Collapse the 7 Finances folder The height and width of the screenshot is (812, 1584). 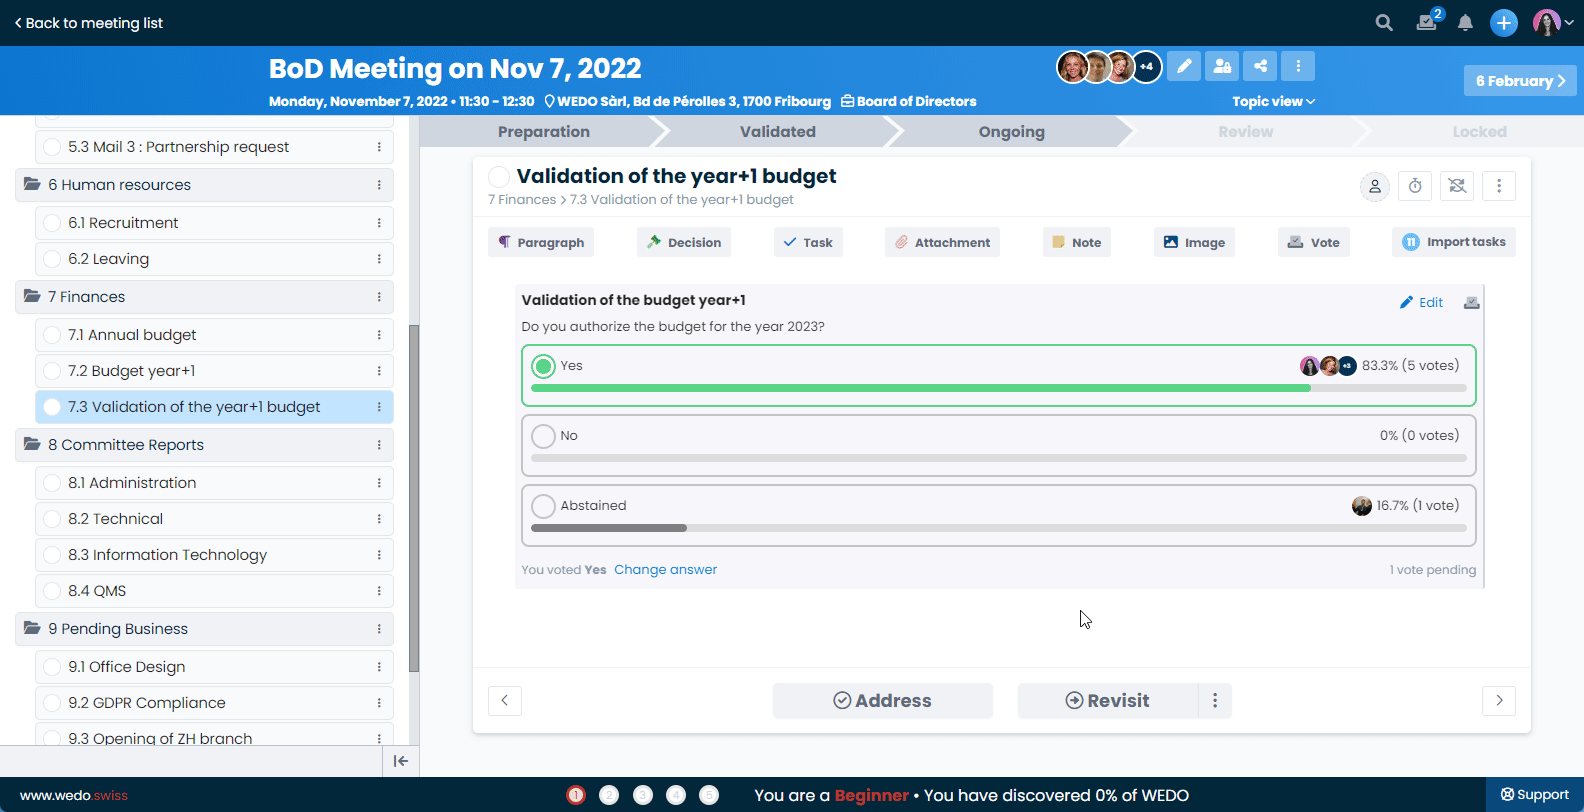pyautogui.click(x=32, y=296)
